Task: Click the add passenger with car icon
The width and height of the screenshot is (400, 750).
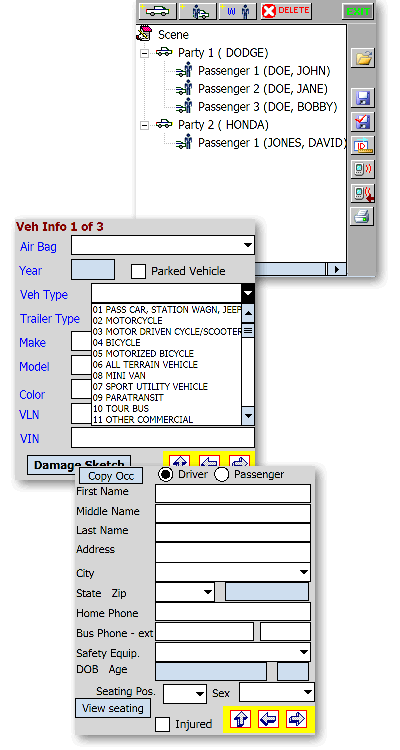Action: [197, 11]
